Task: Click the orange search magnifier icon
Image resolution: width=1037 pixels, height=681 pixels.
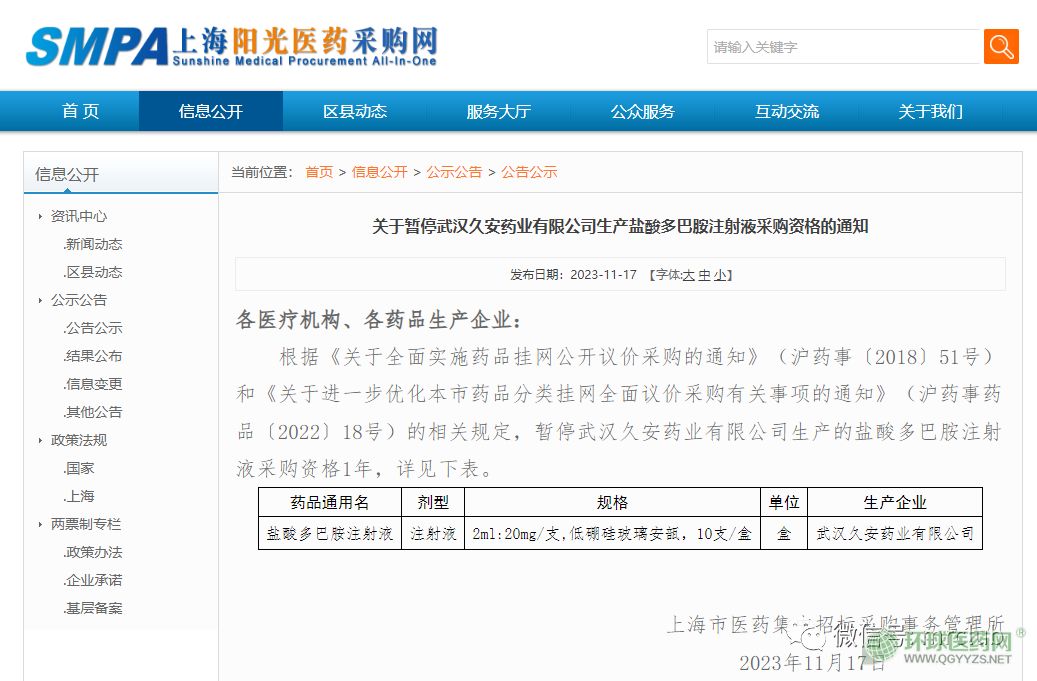Action: (x=1001, y=46)
